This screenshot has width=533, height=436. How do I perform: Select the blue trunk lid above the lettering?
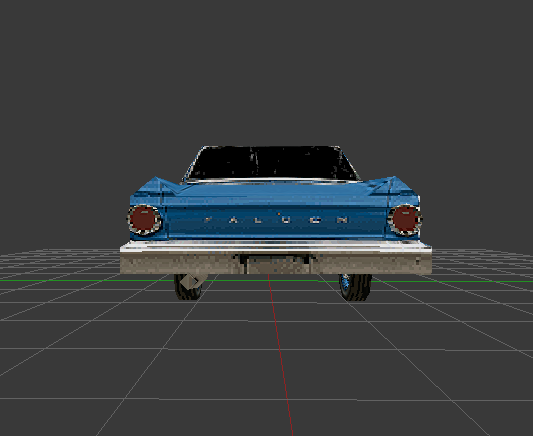(x=275, y=196)
